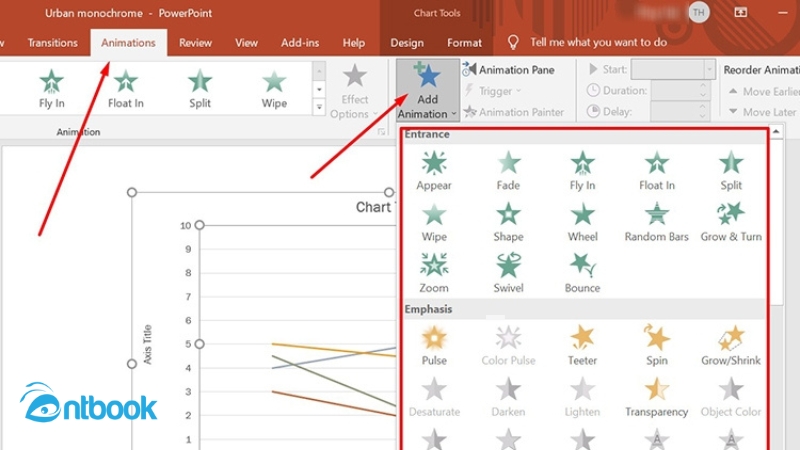Switch to the Transitions tab

tap(52, 43)
